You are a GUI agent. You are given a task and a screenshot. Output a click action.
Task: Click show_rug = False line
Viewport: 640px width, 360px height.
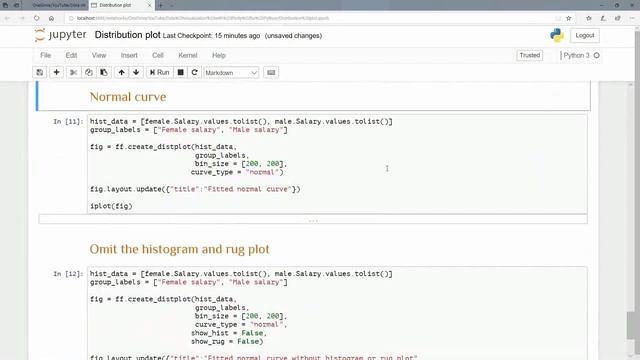(227, 341)
